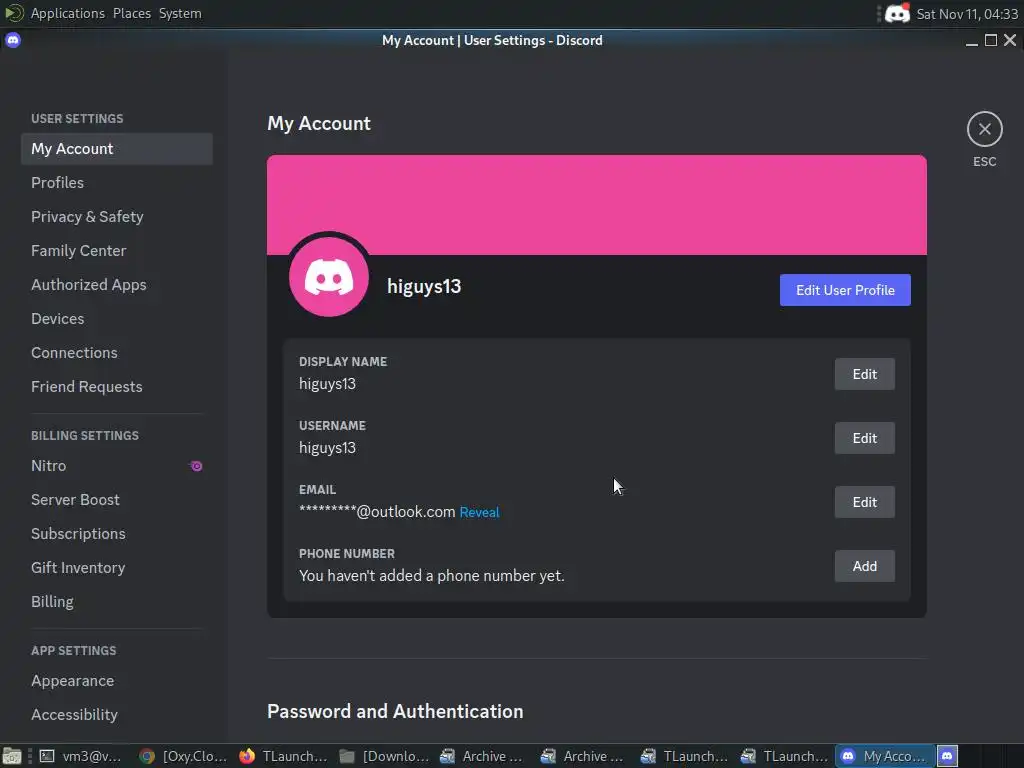Switch to the TLaunch... taskbar entry right of Archive
Image resolution: width=1024 pixels, height=768 pixels.
(x=684, y=756)
